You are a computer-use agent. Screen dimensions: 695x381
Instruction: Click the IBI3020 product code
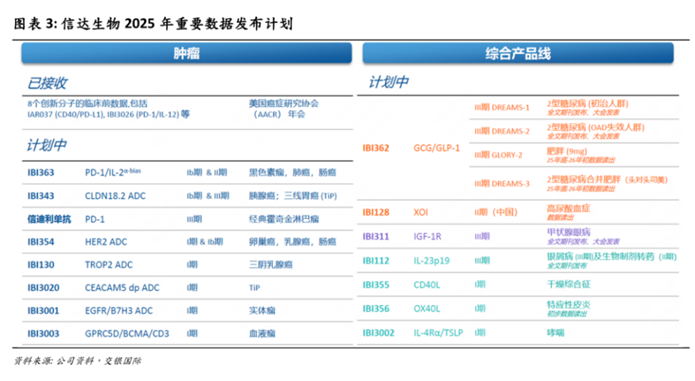coord(43,288)
